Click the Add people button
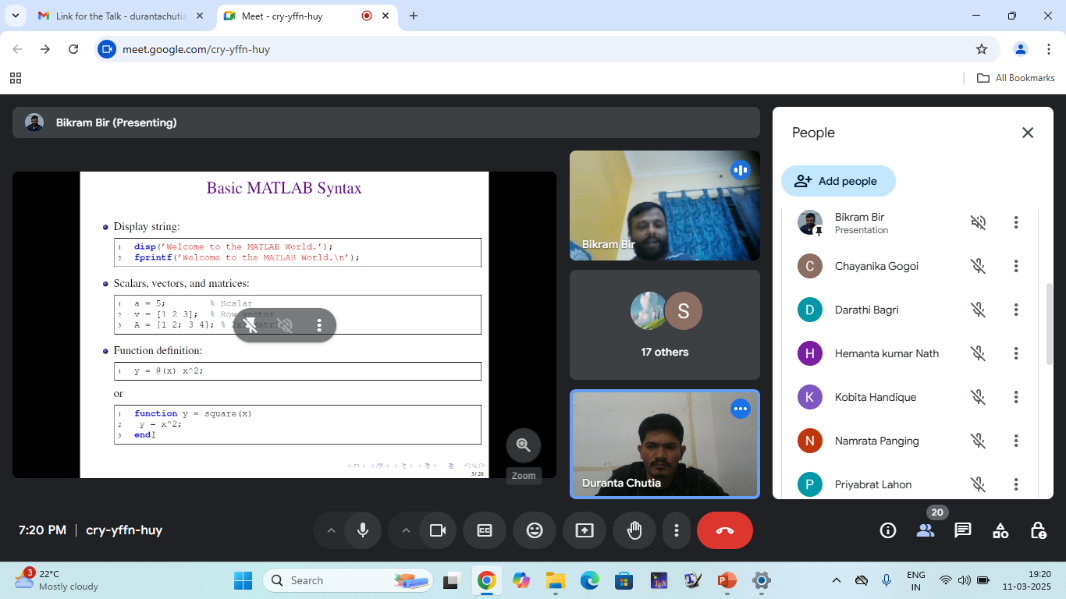The width and height of the screenshot is (1066, 599). 838,181
